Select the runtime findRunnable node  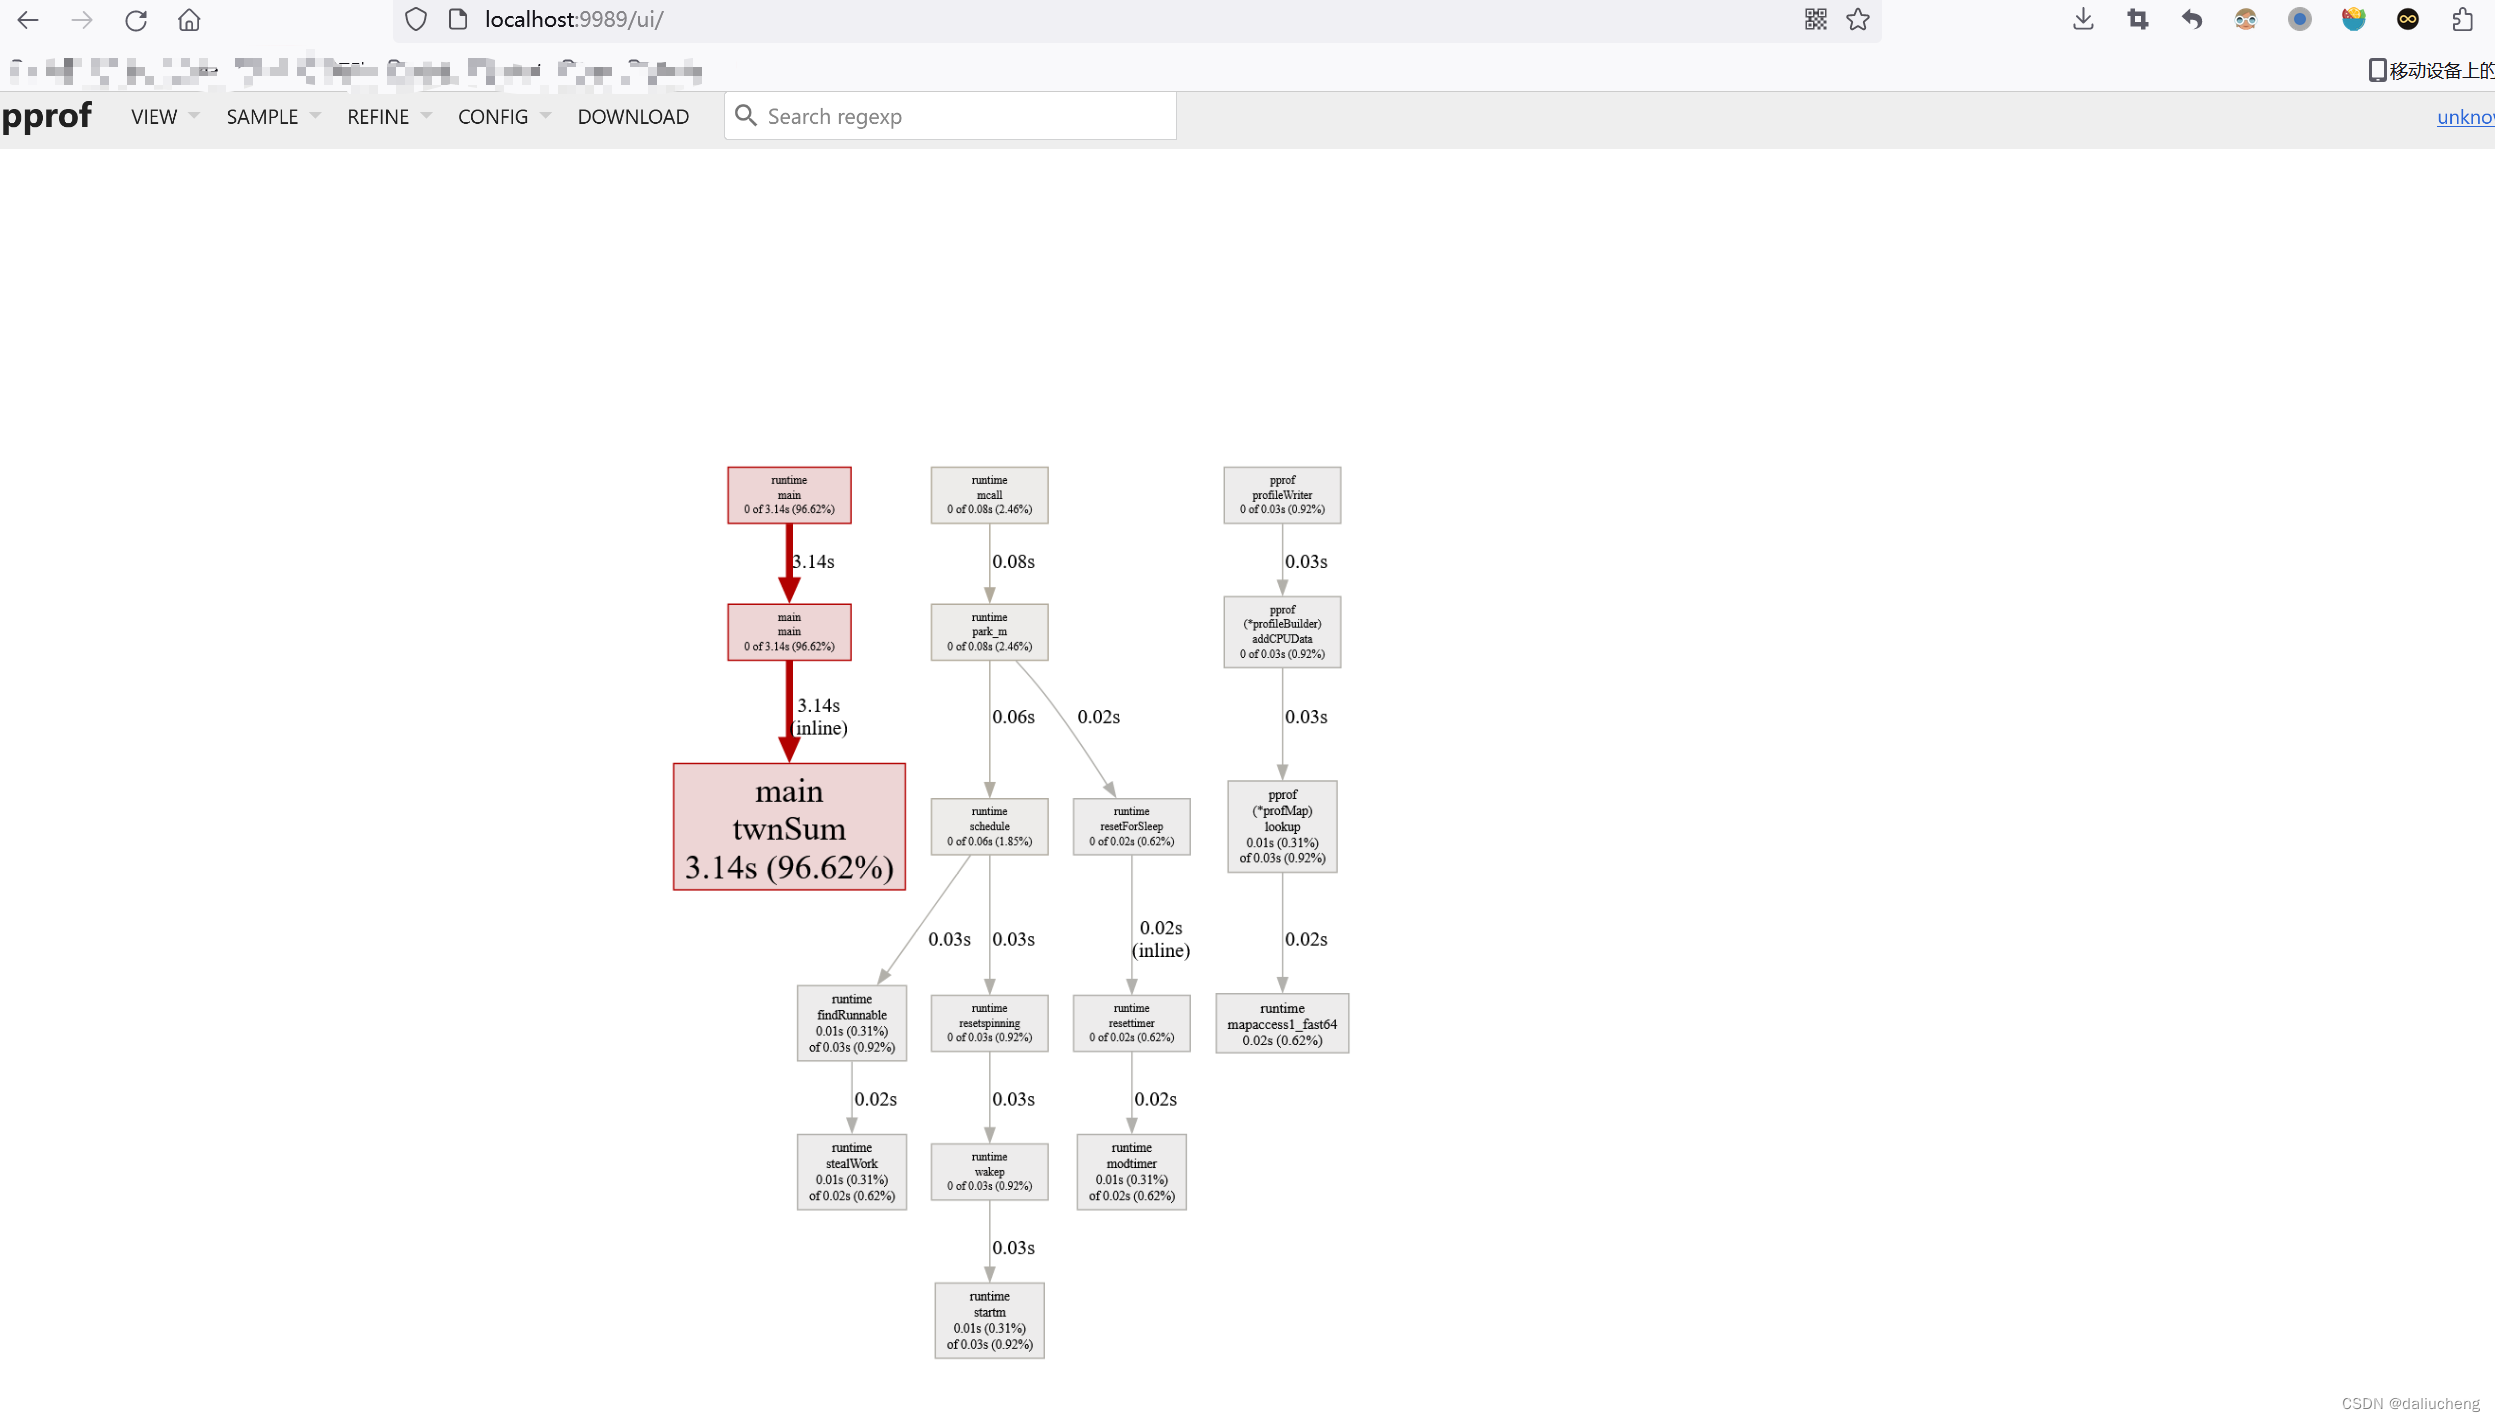(852, 1023)
